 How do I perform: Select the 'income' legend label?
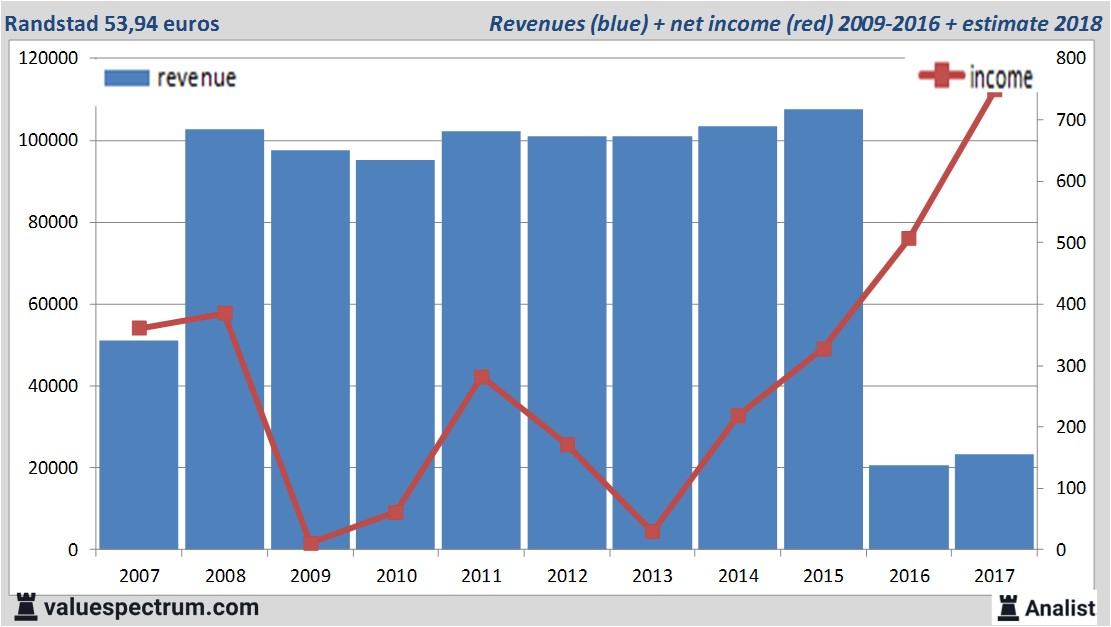pos(1000,77)
